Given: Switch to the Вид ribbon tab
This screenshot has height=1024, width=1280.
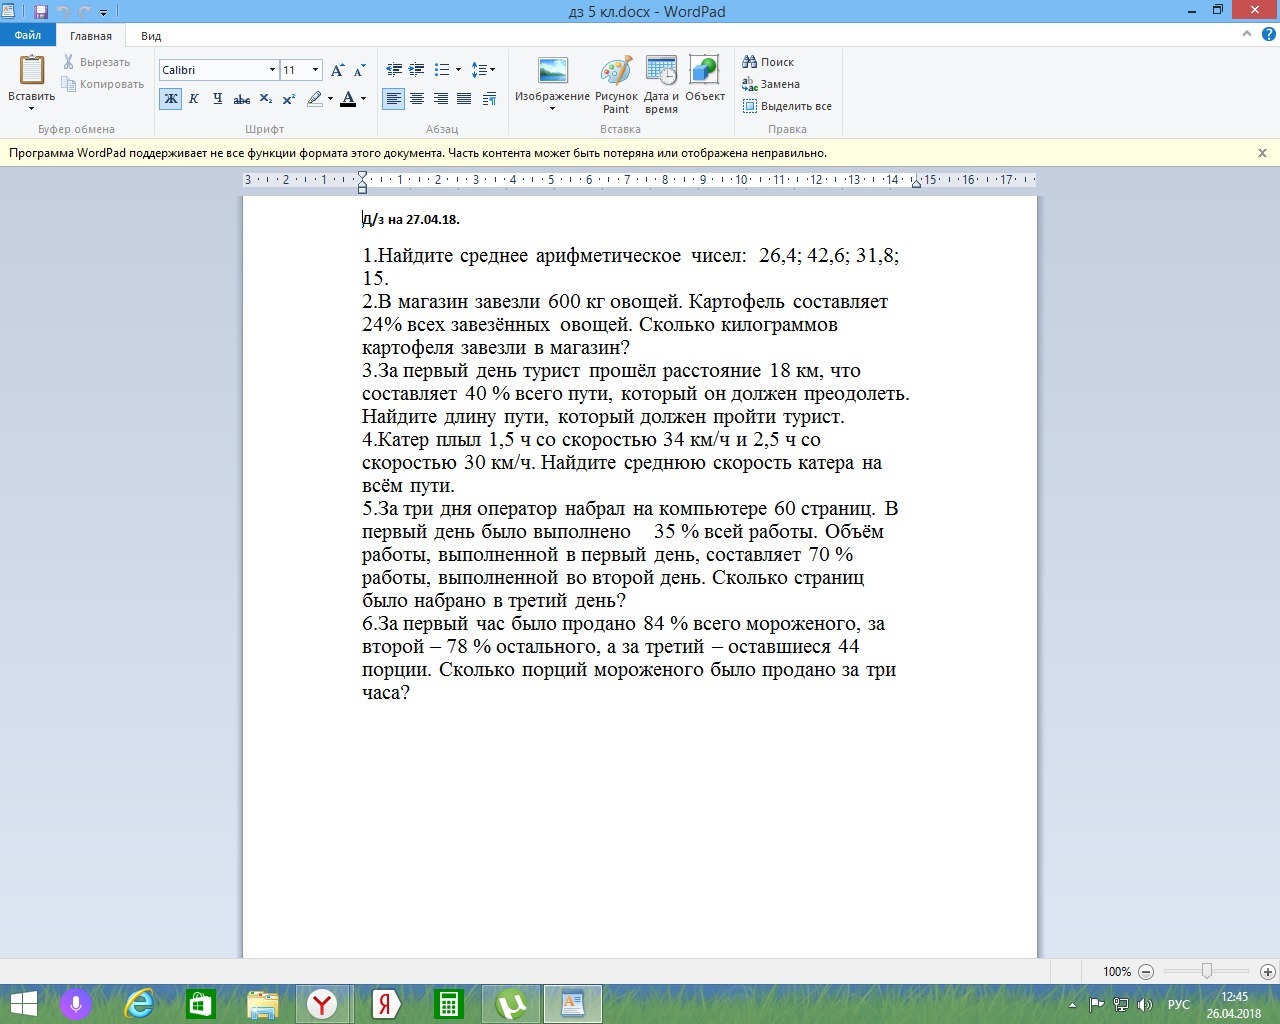Looking at the screenshot, I should 151,36.
